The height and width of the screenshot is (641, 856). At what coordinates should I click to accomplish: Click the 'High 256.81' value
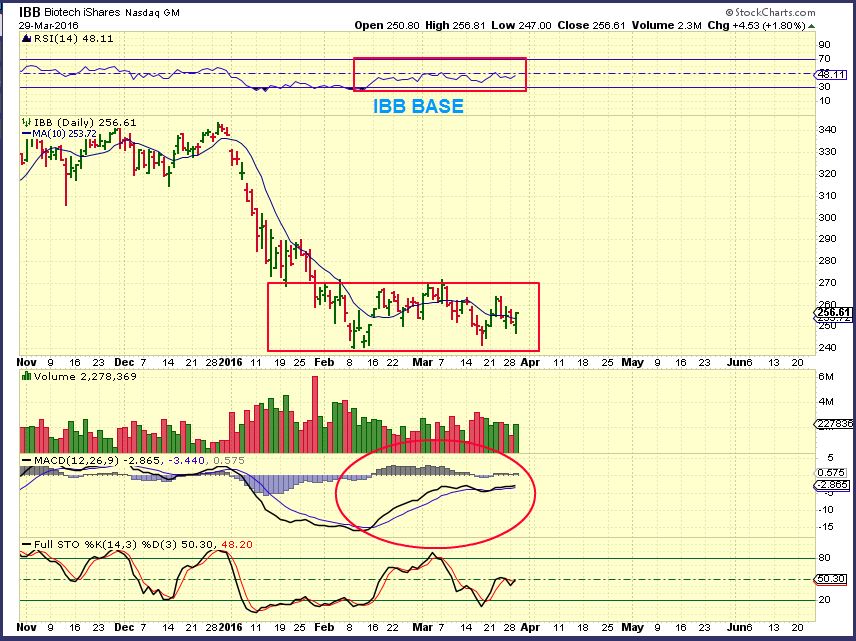pyautogui.click(x=455, y=25)
